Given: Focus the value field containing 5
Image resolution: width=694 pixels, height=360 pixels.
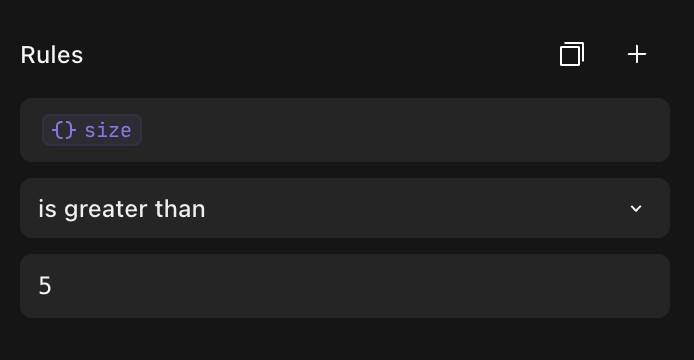Looking at the screenshot, I should point(345,286).
